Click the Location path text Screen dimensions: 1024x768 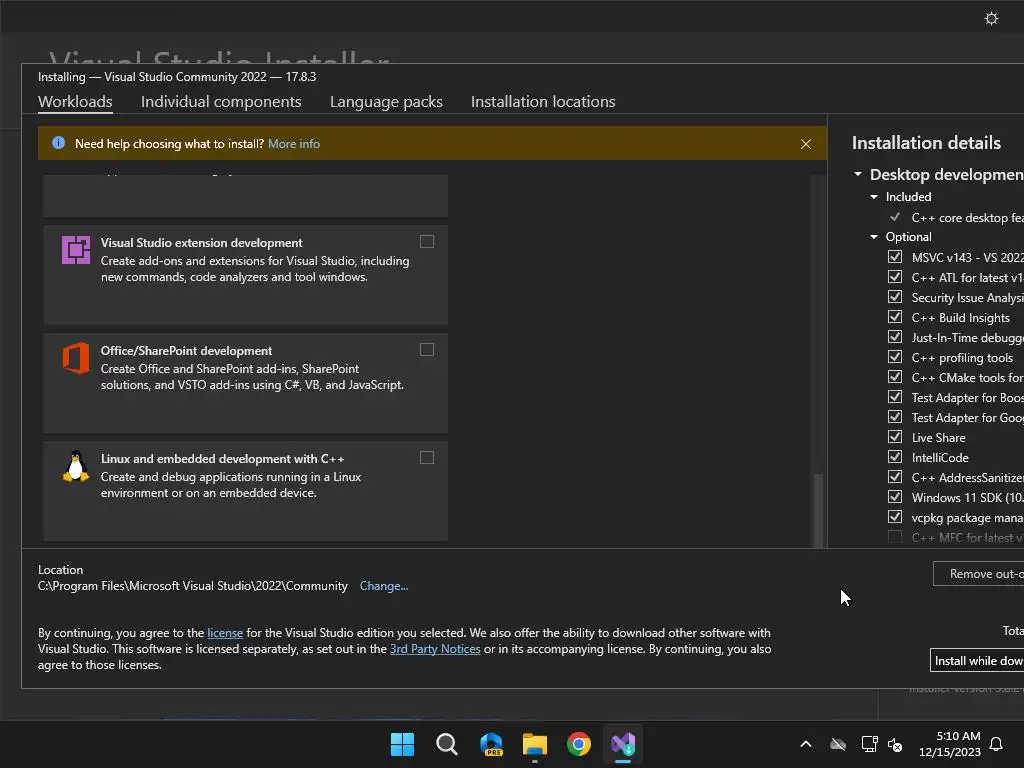click(193, 586)
